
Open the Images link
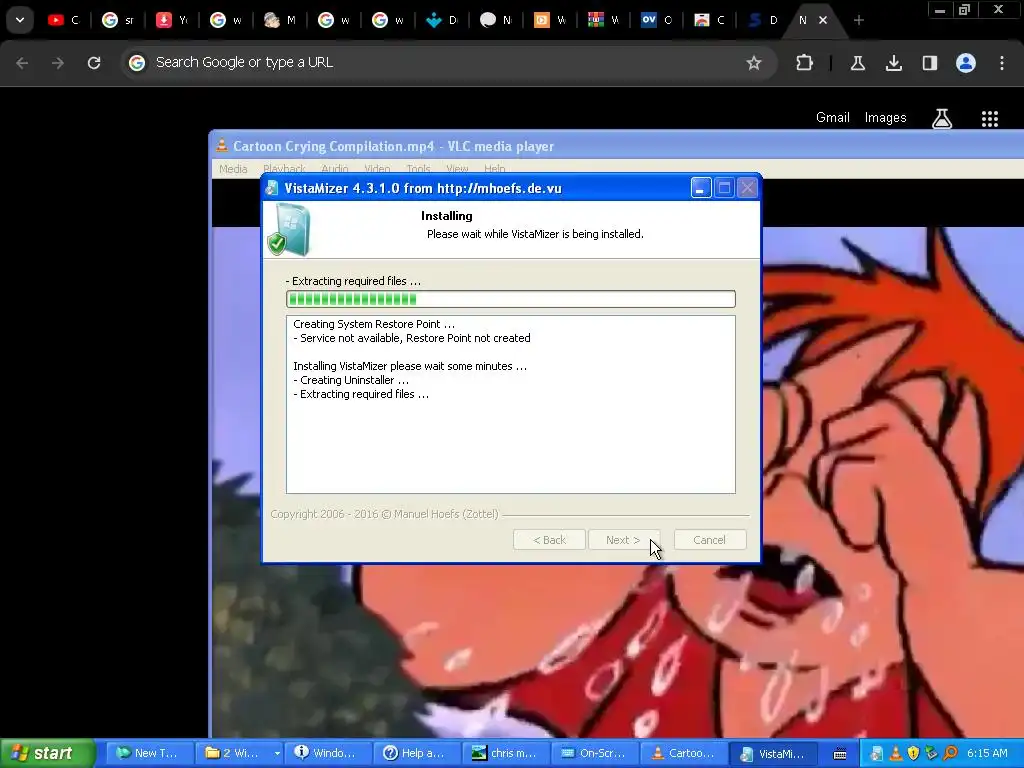click(886, 118)
